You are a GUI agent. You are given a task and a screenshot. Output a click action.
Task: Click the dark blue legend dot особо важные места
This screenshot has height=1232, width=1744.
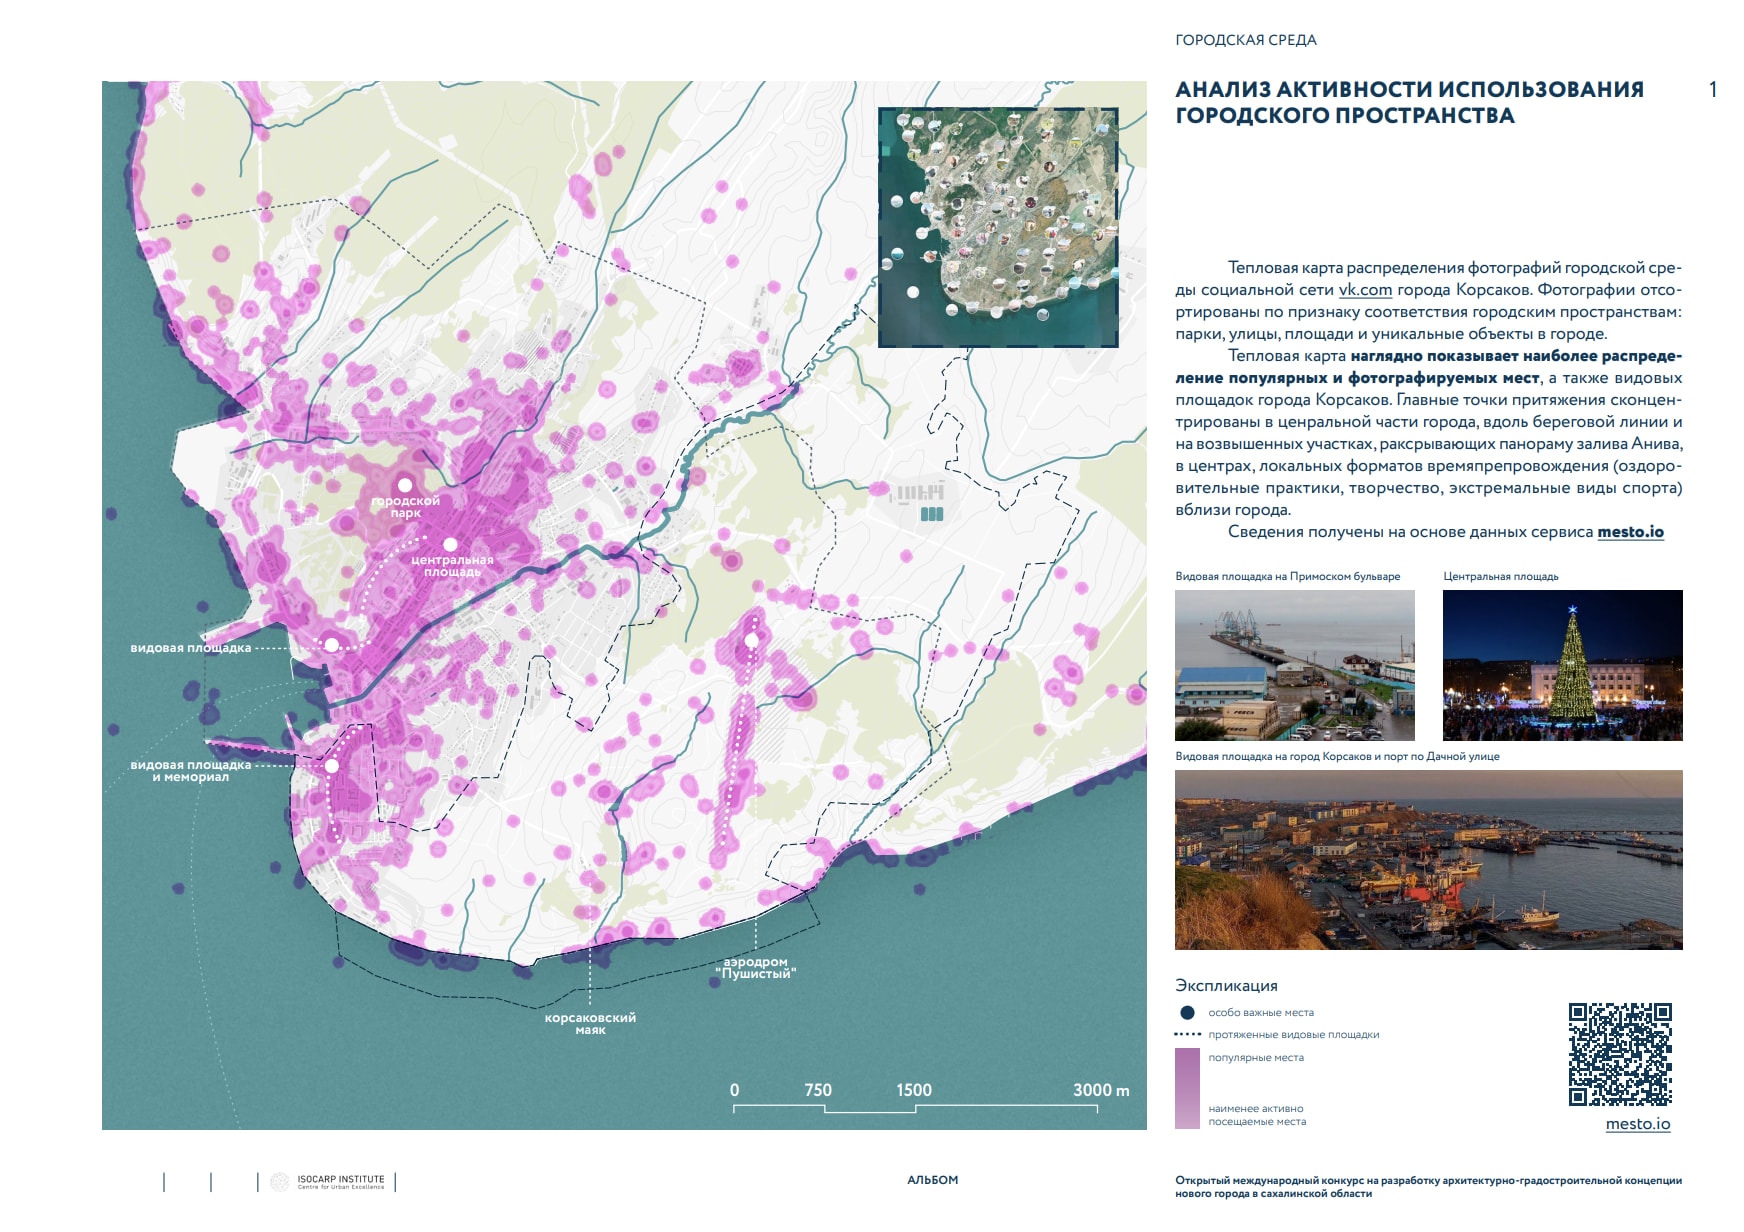[x=1187, y=1012]
